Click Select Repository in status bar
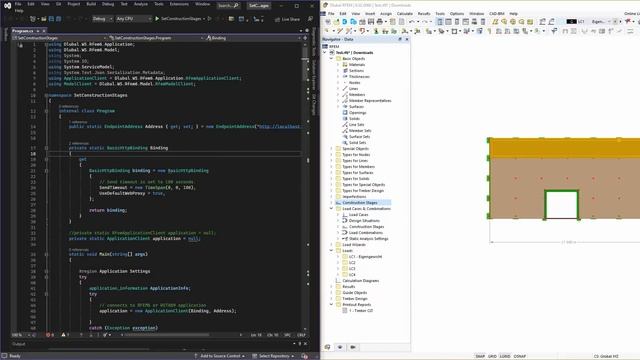The width and height of the screenshot is (640, 360). [x=273, y=356]
